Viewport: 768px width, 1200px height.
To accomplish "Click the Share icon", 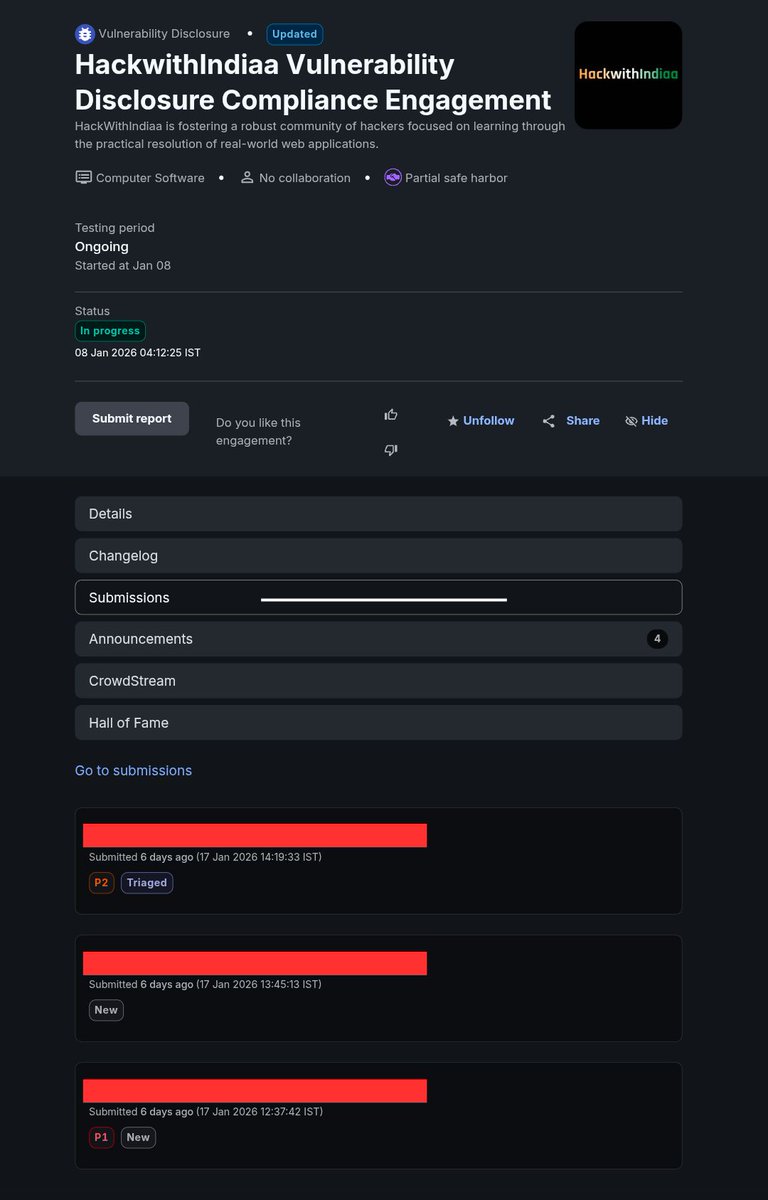I will [549, 421].
